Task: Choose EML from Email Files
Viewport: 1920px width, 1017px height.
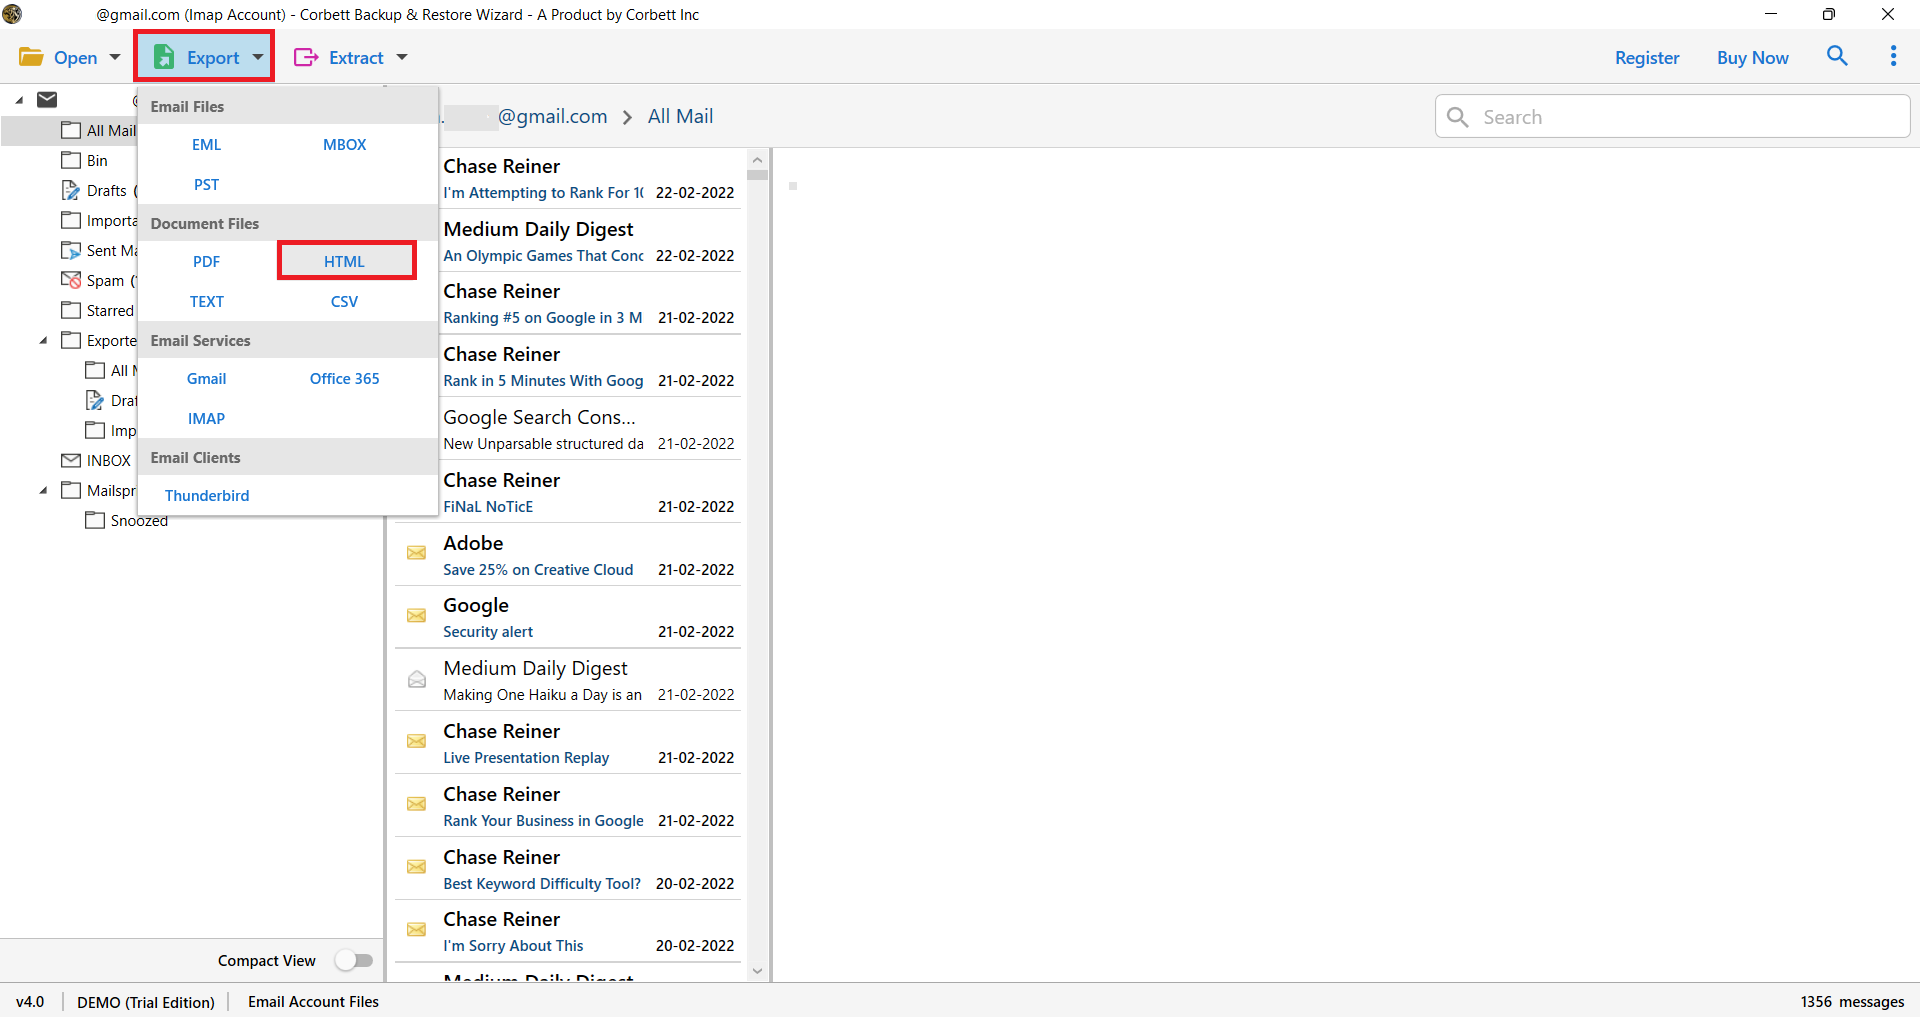Action: click(207, 144)
